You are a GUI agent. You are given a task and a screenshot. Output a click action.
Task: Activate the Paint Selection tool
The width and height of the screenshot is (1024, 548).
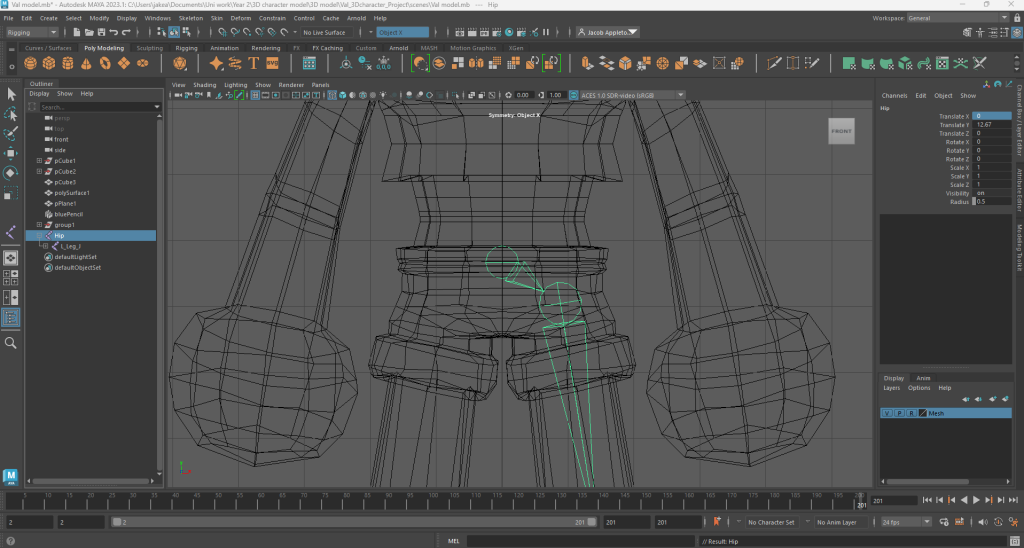coord(11,133)
